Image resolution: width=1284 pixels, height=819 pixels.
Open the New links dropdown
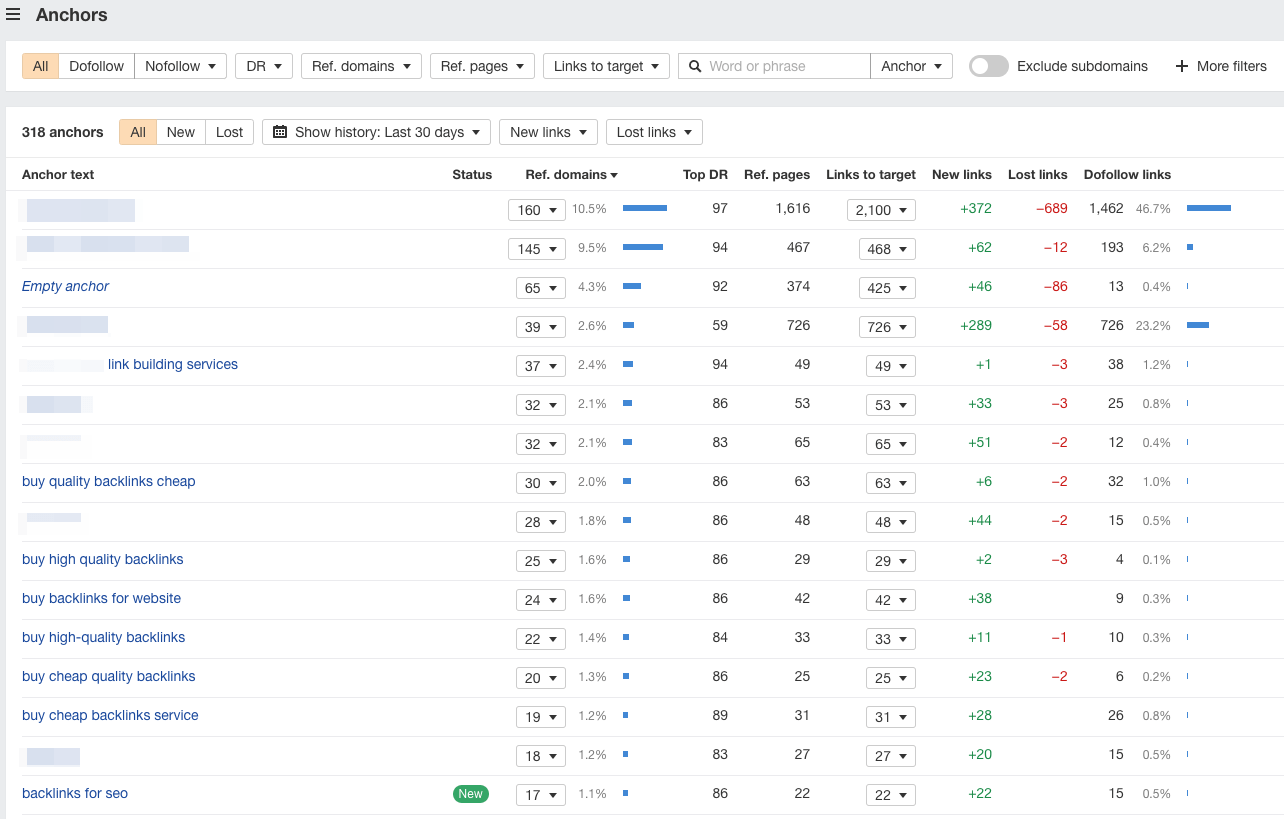coord(548,132)
